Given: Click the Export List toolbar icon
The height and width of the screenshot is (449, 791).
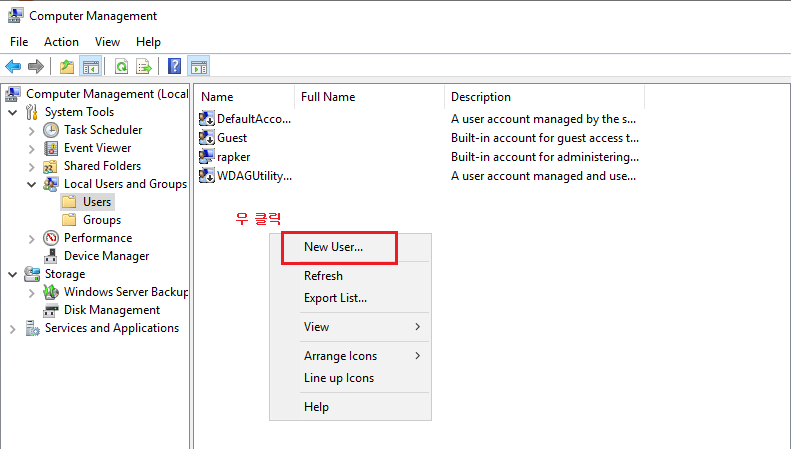Looking at the screenshot, I should (144, 66).
